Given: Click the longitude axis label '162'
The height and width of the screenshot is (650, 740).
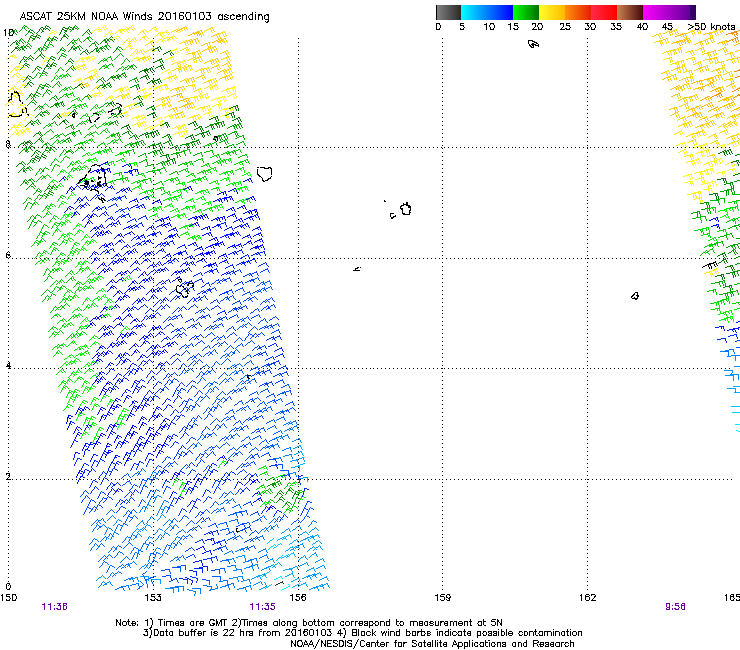Looking at the screenshot, I should [588, 598].
